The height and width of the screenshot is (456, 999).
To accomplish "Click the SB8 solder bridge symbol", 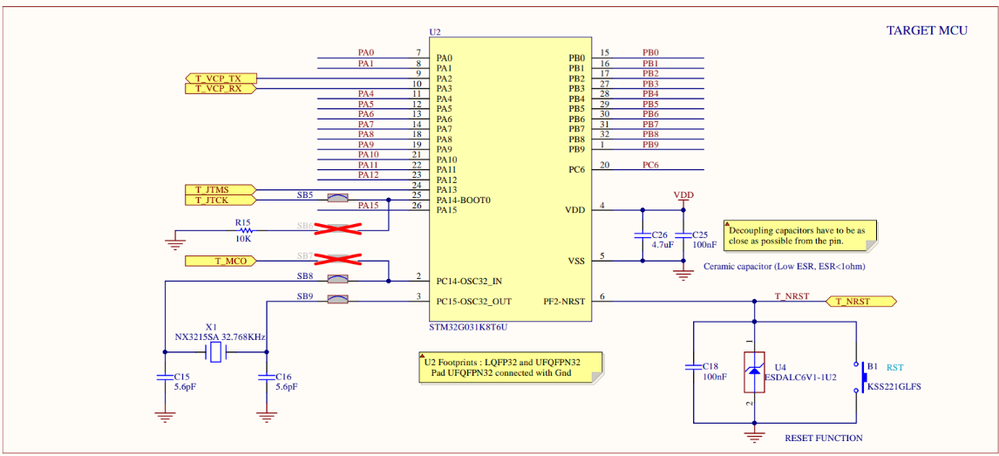I will [x=337, y=279].
